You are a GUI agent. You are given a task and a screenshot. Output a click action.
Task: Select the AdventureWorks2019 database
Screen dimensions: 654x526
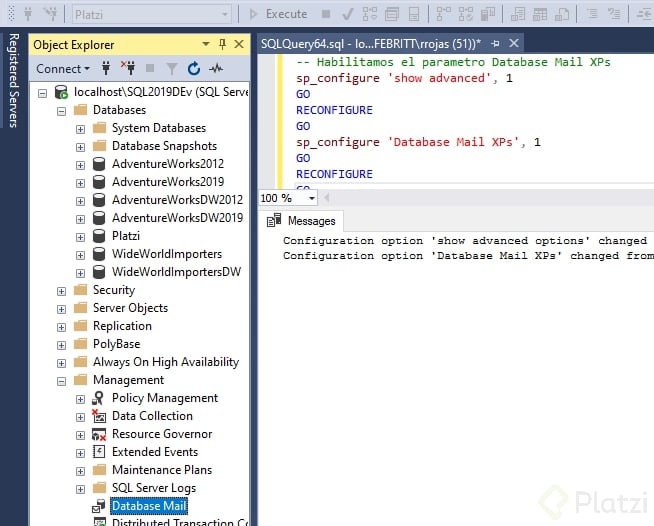click(x=168, y=182)
